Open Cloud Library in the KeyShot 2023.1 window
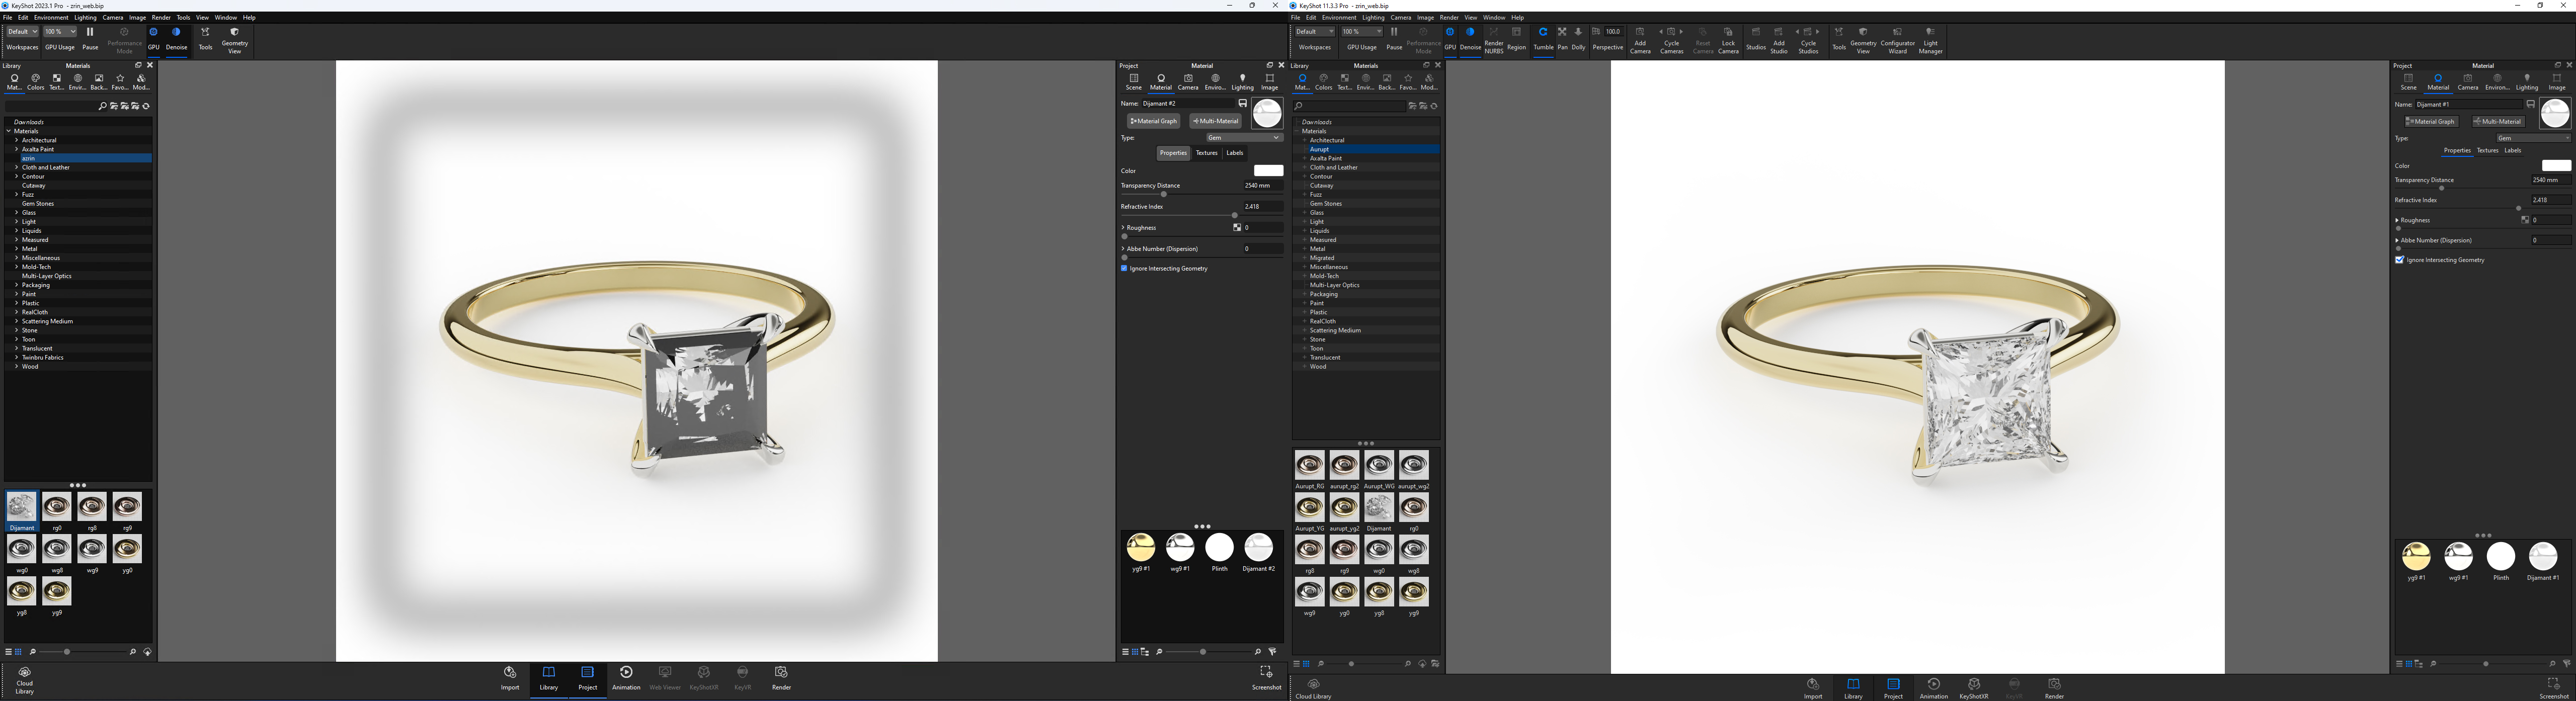Image resolution: width=2576 pixels, height=701 pixels. tap(24, 679)
